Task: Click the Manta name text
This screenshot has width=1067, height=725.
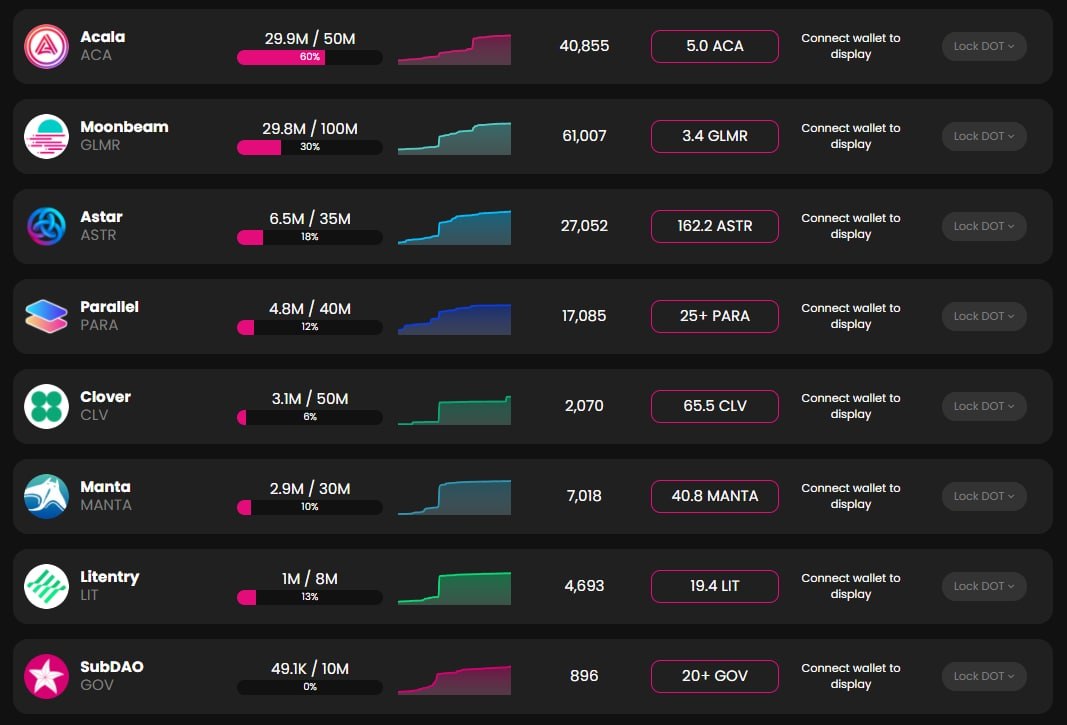Action: [x=105, y=487]
